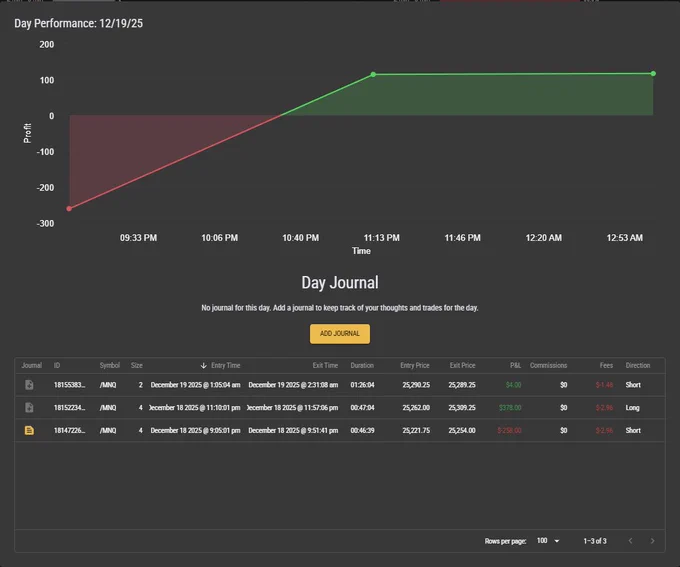Add journal icon for trade 18155383
This screenshot has height=567, width=680.
tap(29, 385)
